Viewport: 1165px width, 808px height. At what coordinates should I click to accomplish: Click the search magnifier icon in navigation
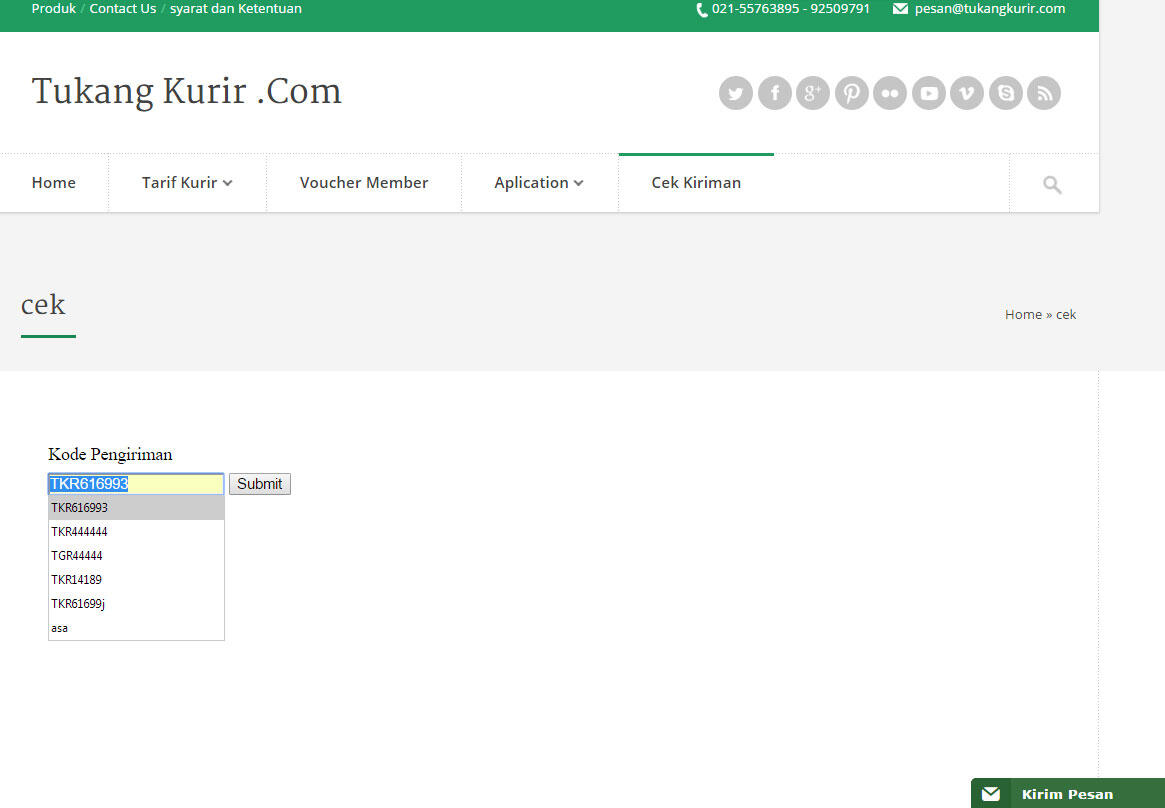[x=1052, y=184]
